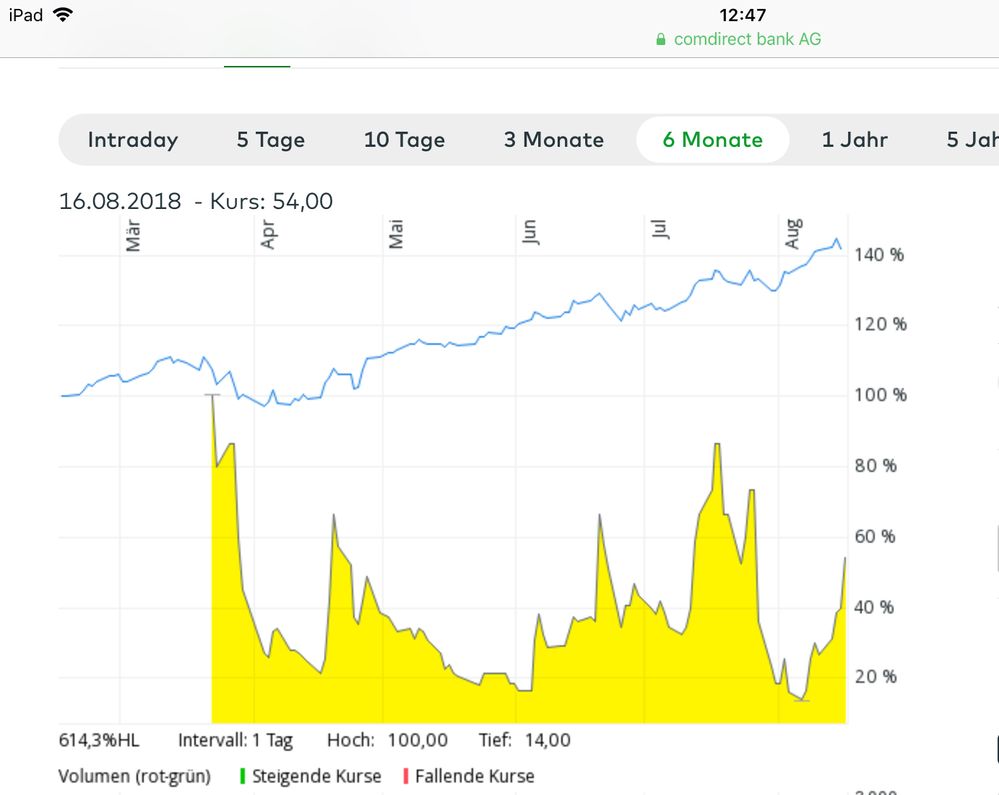Select the 5 Tage time range

pyautogui.click(x=270, y=140)
